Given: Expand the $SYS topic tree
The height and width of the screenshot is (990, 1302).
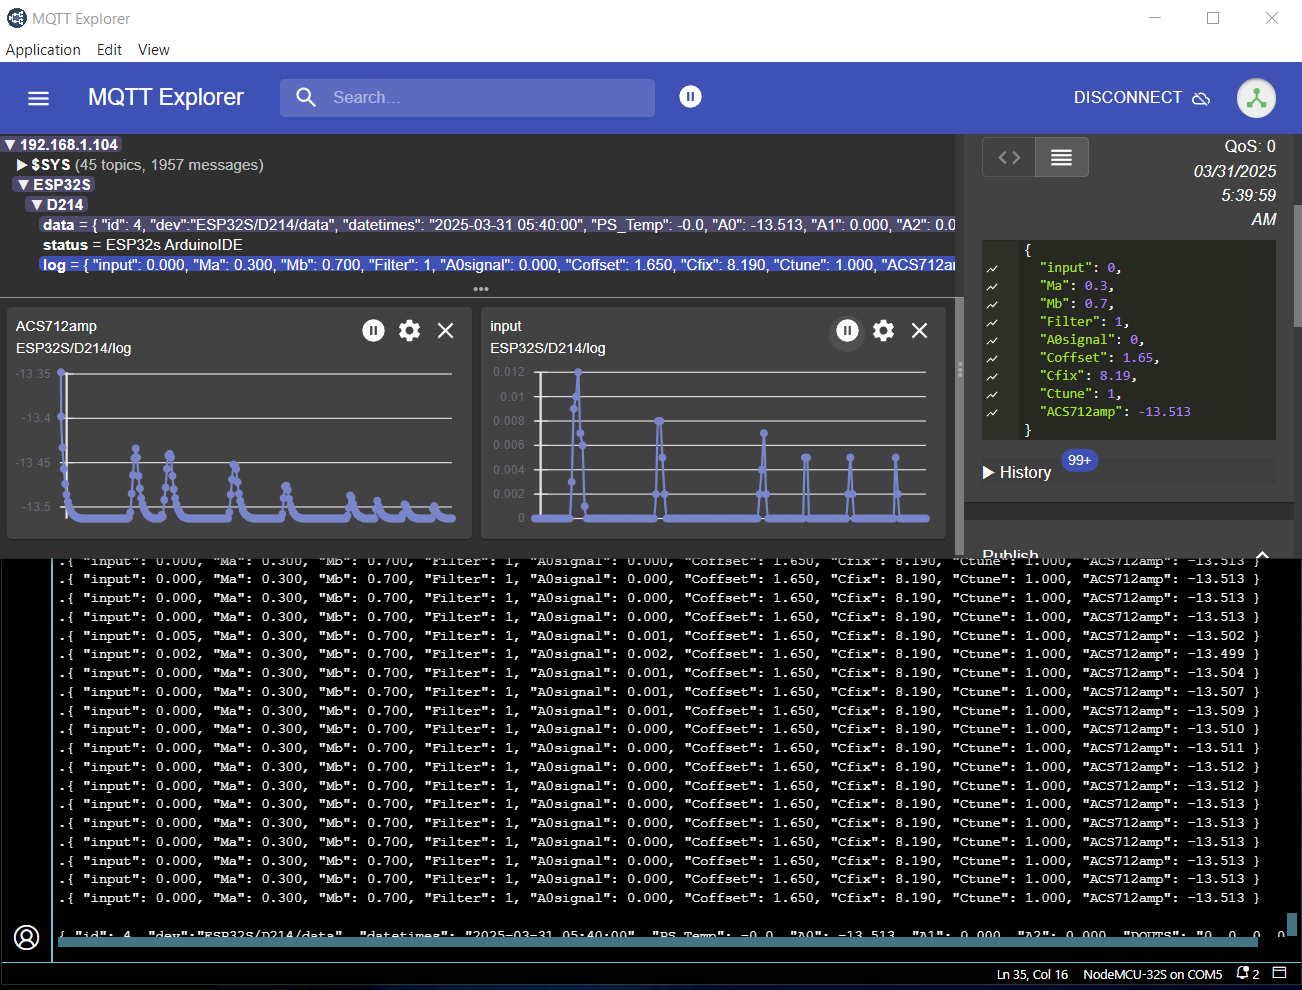Looking at the screenshot, I should tap(22, 165).
